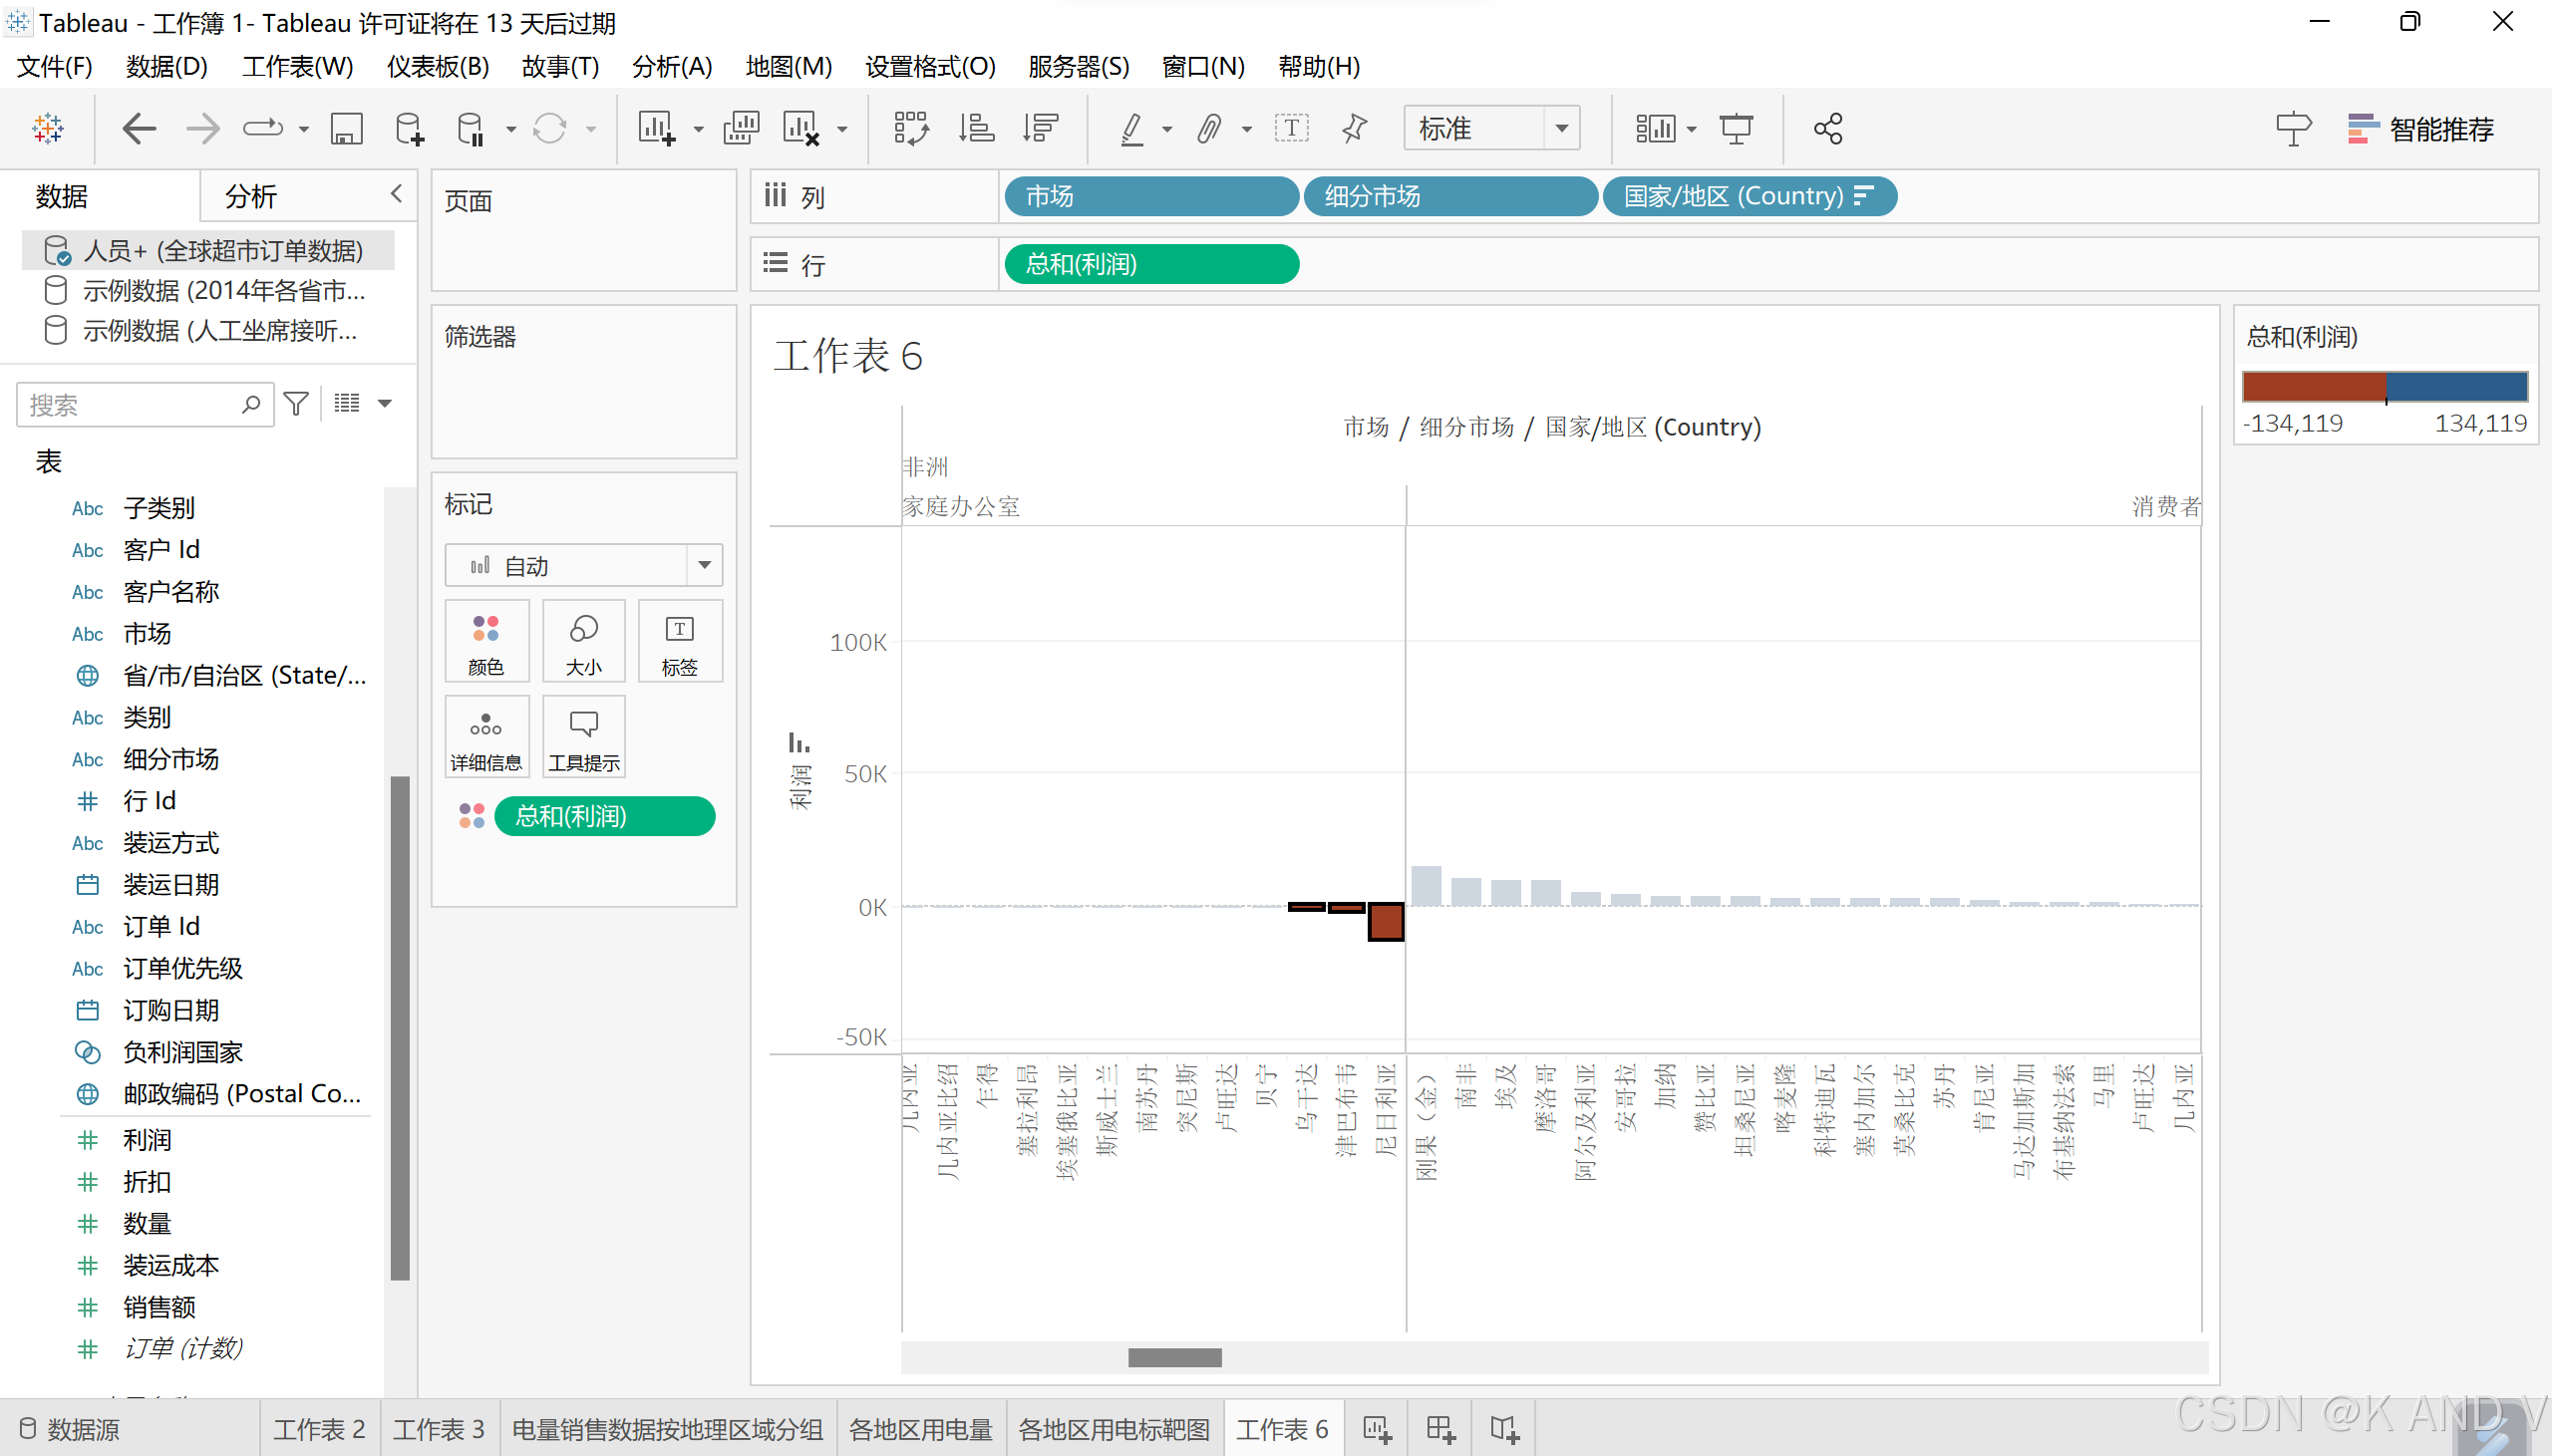Screen dimensions: 2552x1456
Task: Switch to the 各地区用电量 sheet tab
Action: (x=920, y=1429)
